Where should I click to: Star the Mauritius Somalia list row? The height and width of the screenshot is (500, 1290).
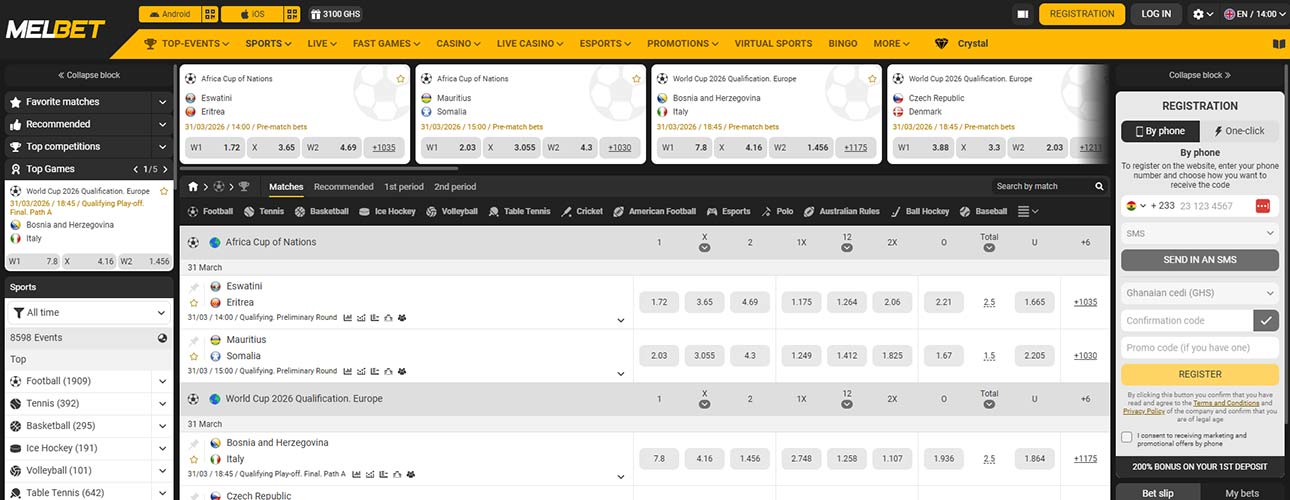(194, 356)
